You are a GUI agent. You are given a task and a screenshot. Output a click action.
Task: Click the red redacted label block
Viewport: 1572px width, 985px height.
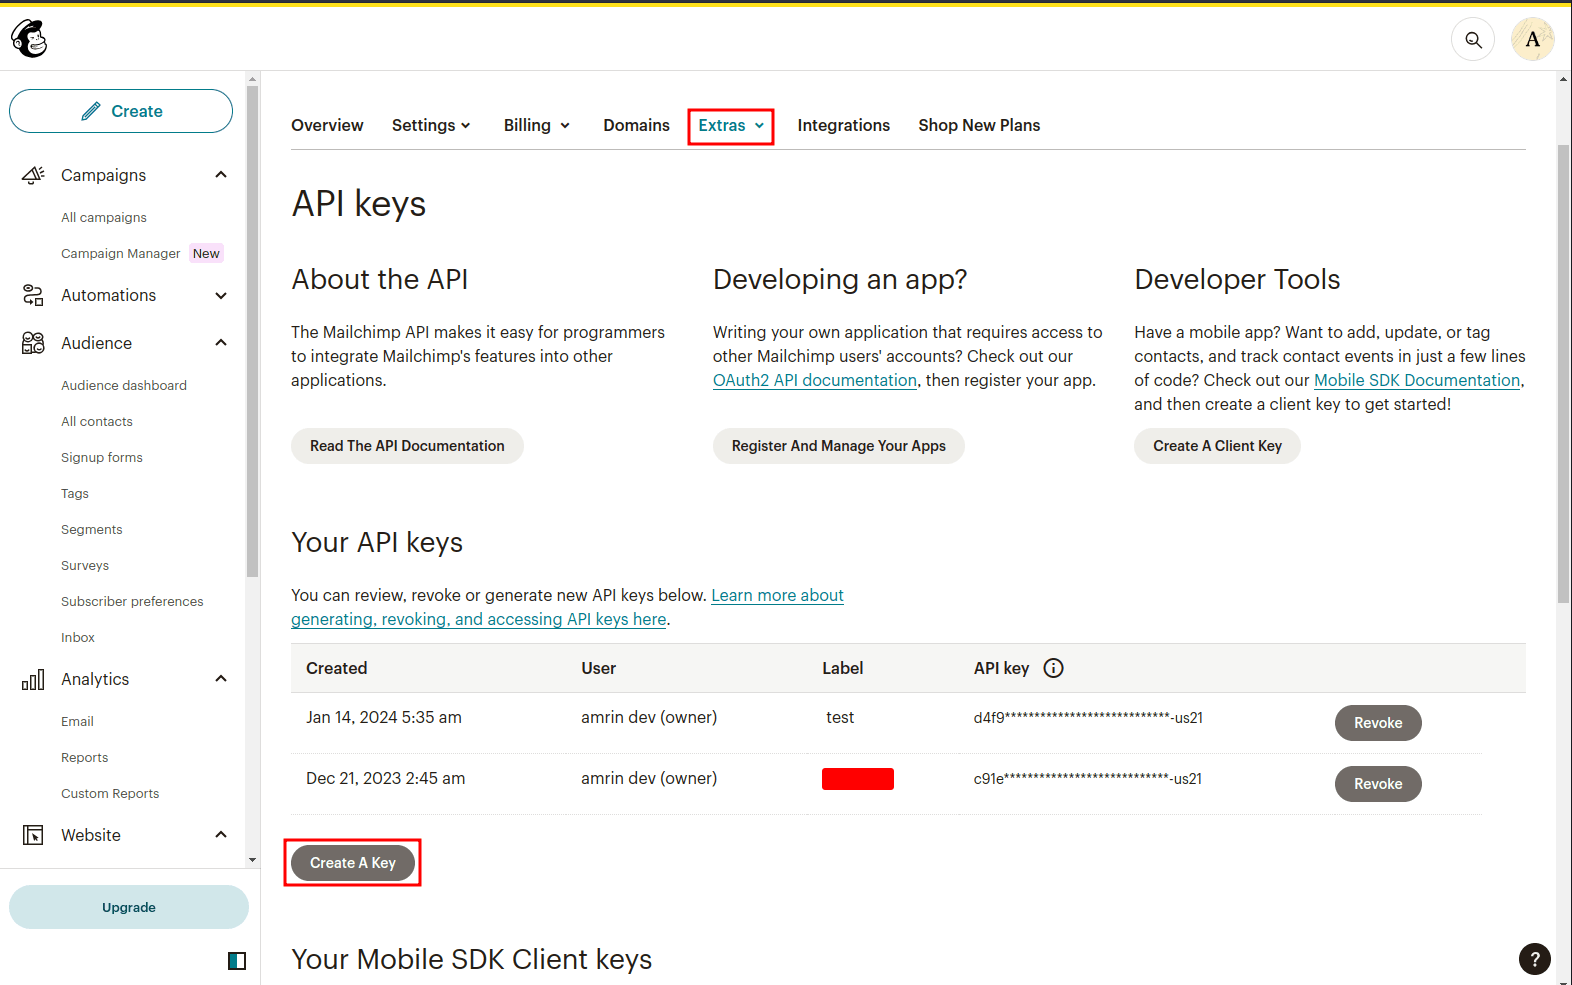(x=857, y=779)
